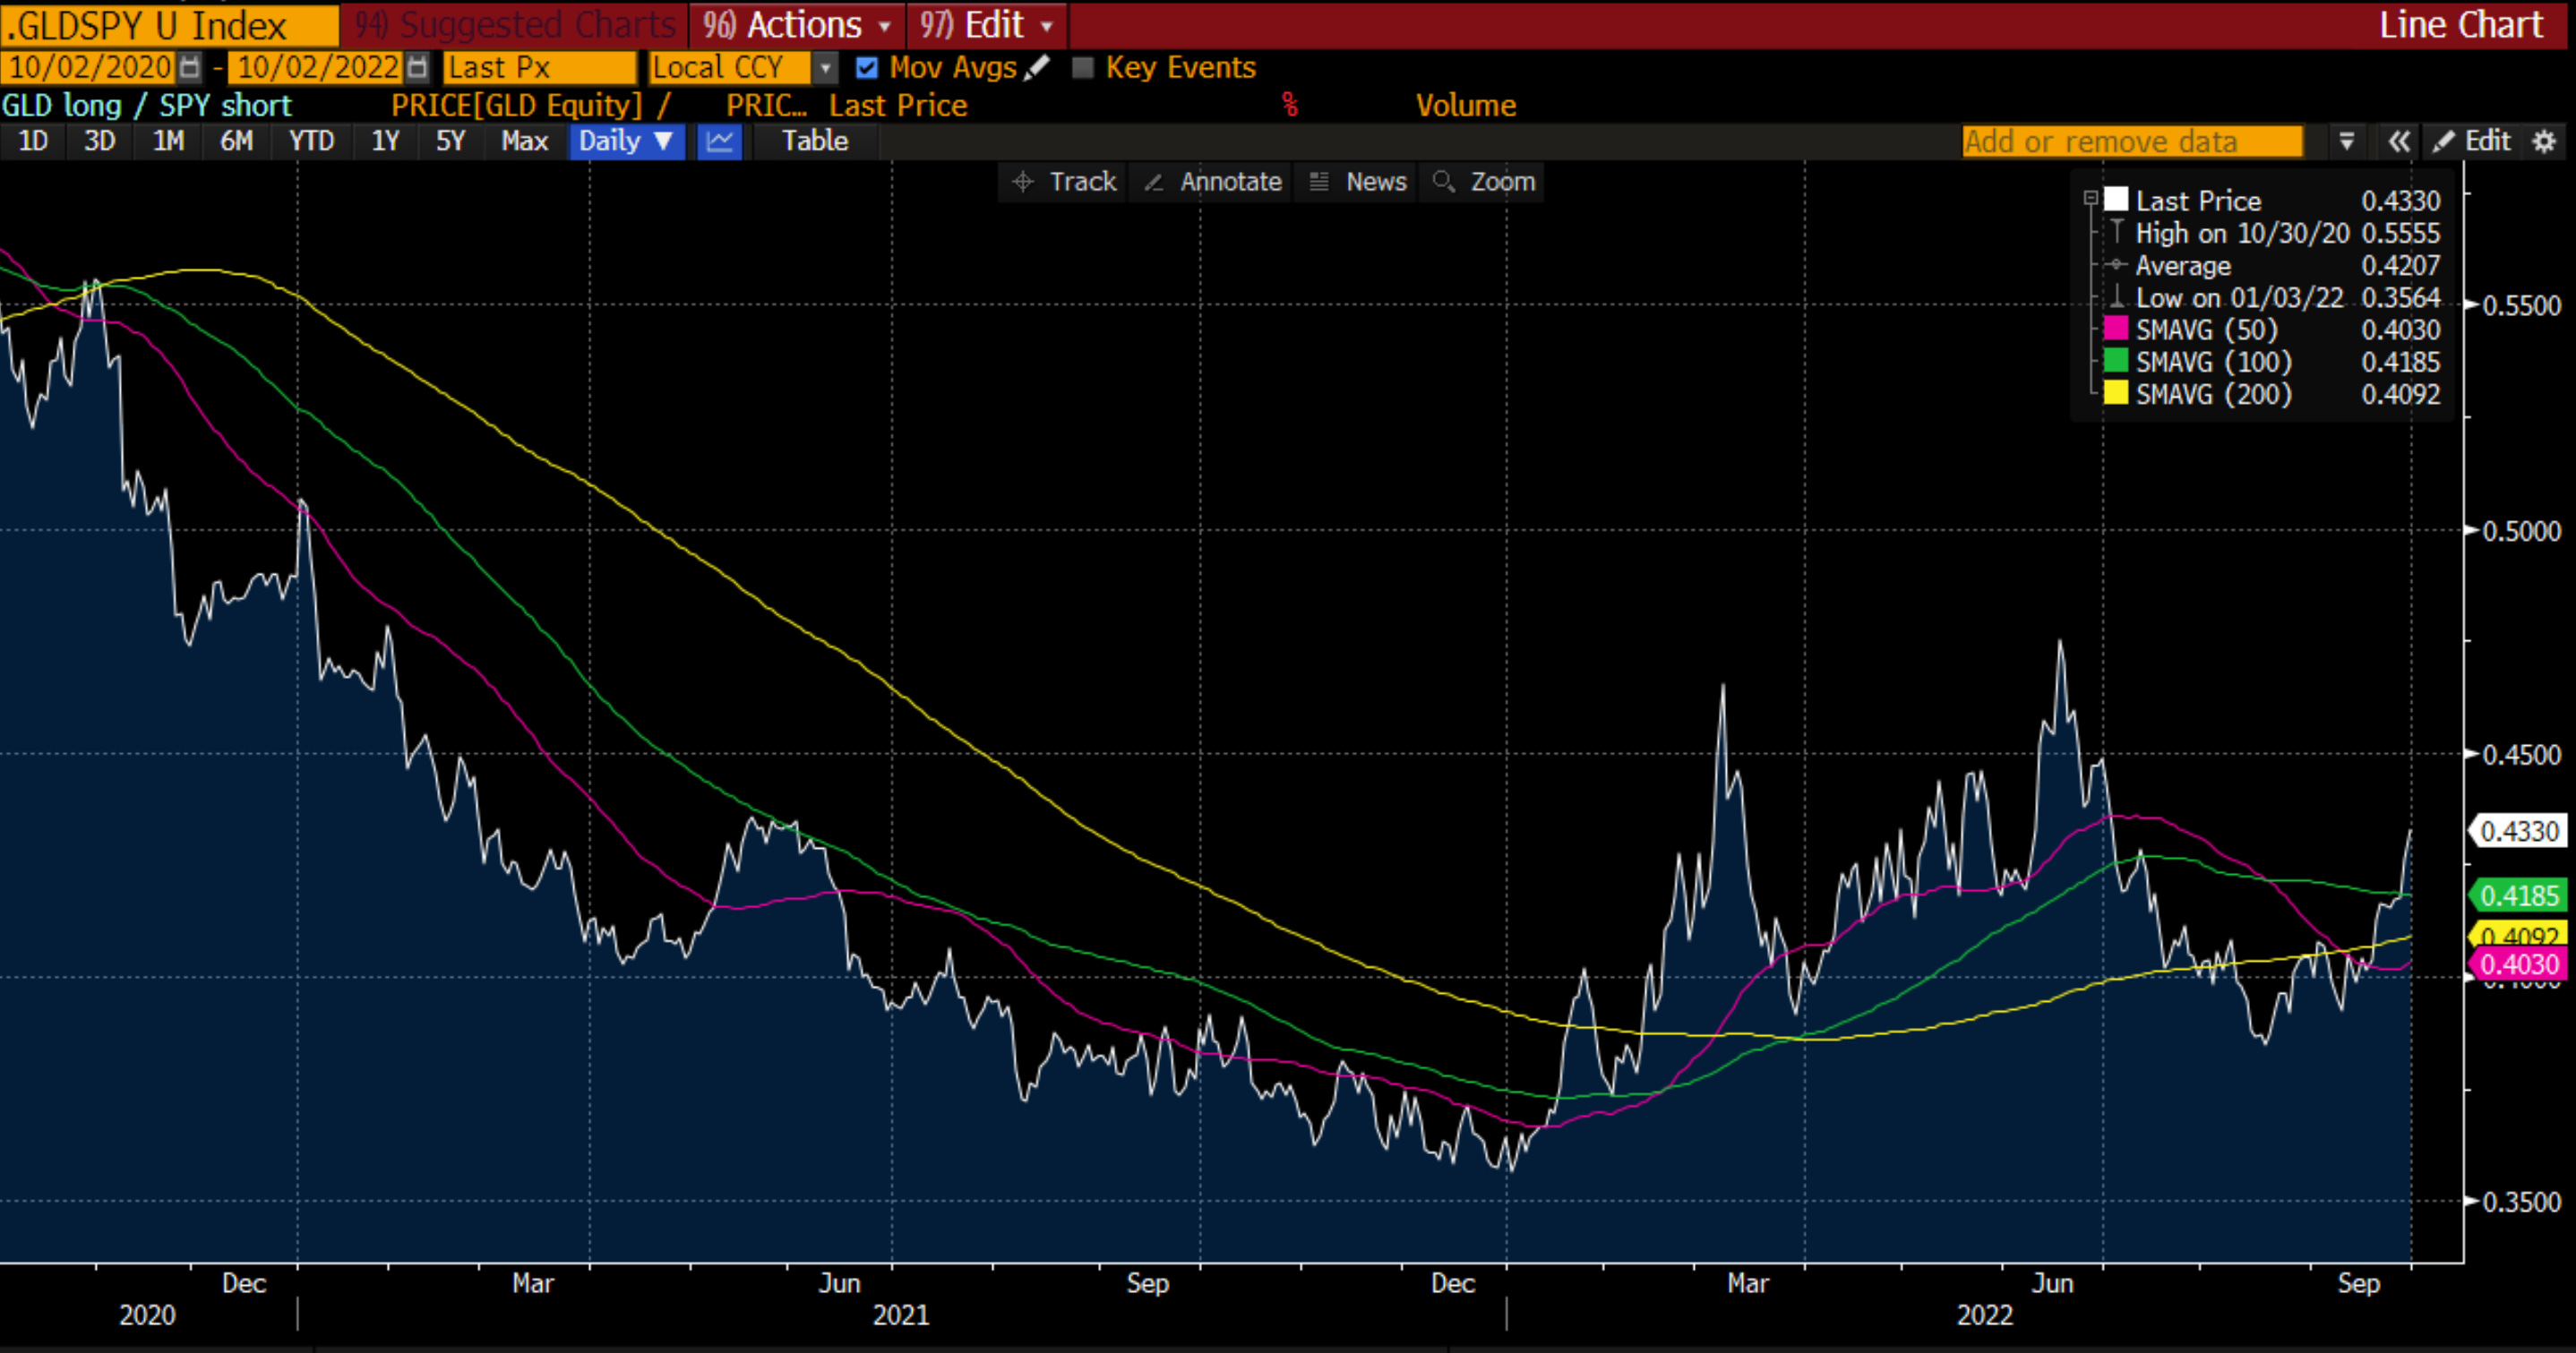Switch to the Table view tab

coord(814,141)
